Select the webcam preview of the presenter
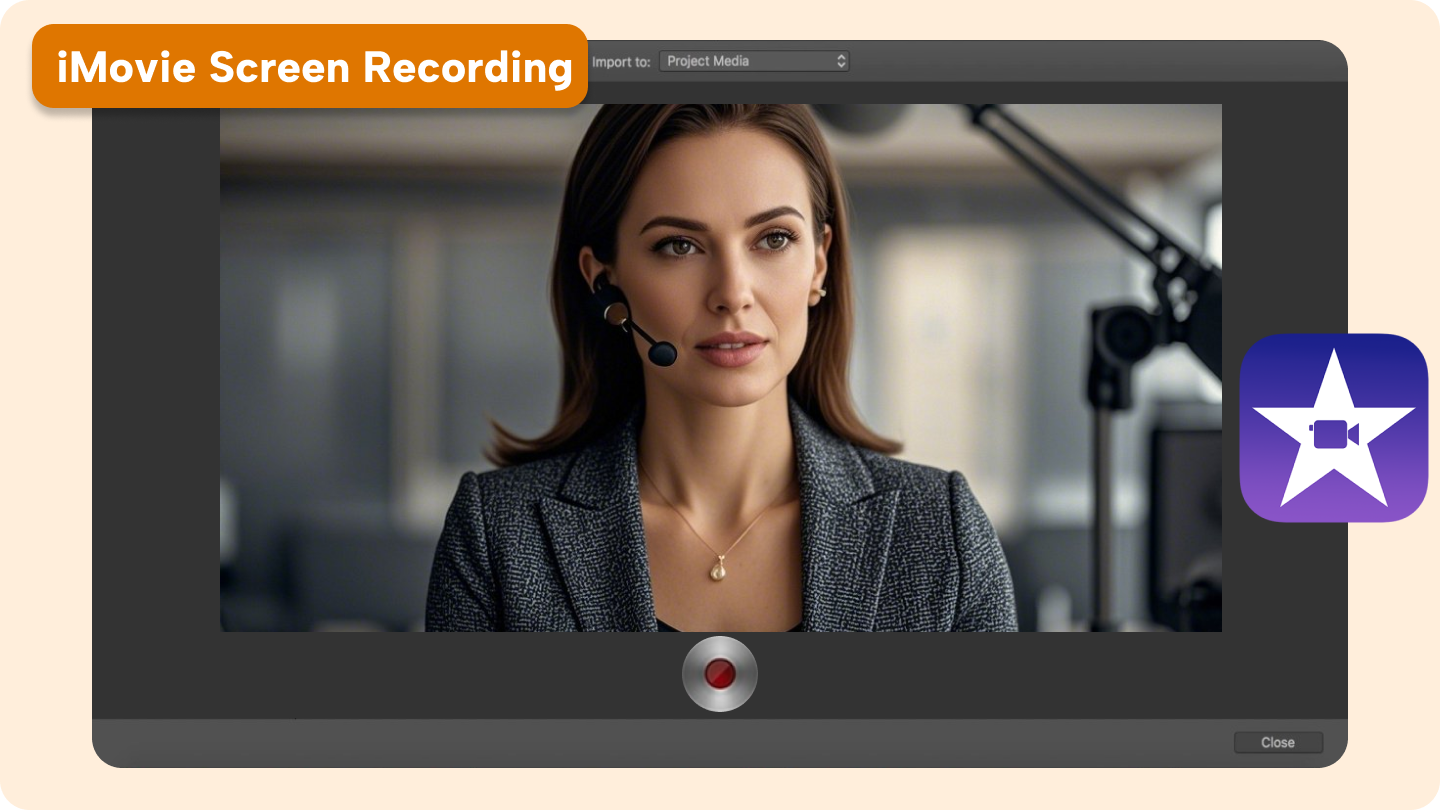 tap(720, 366)
